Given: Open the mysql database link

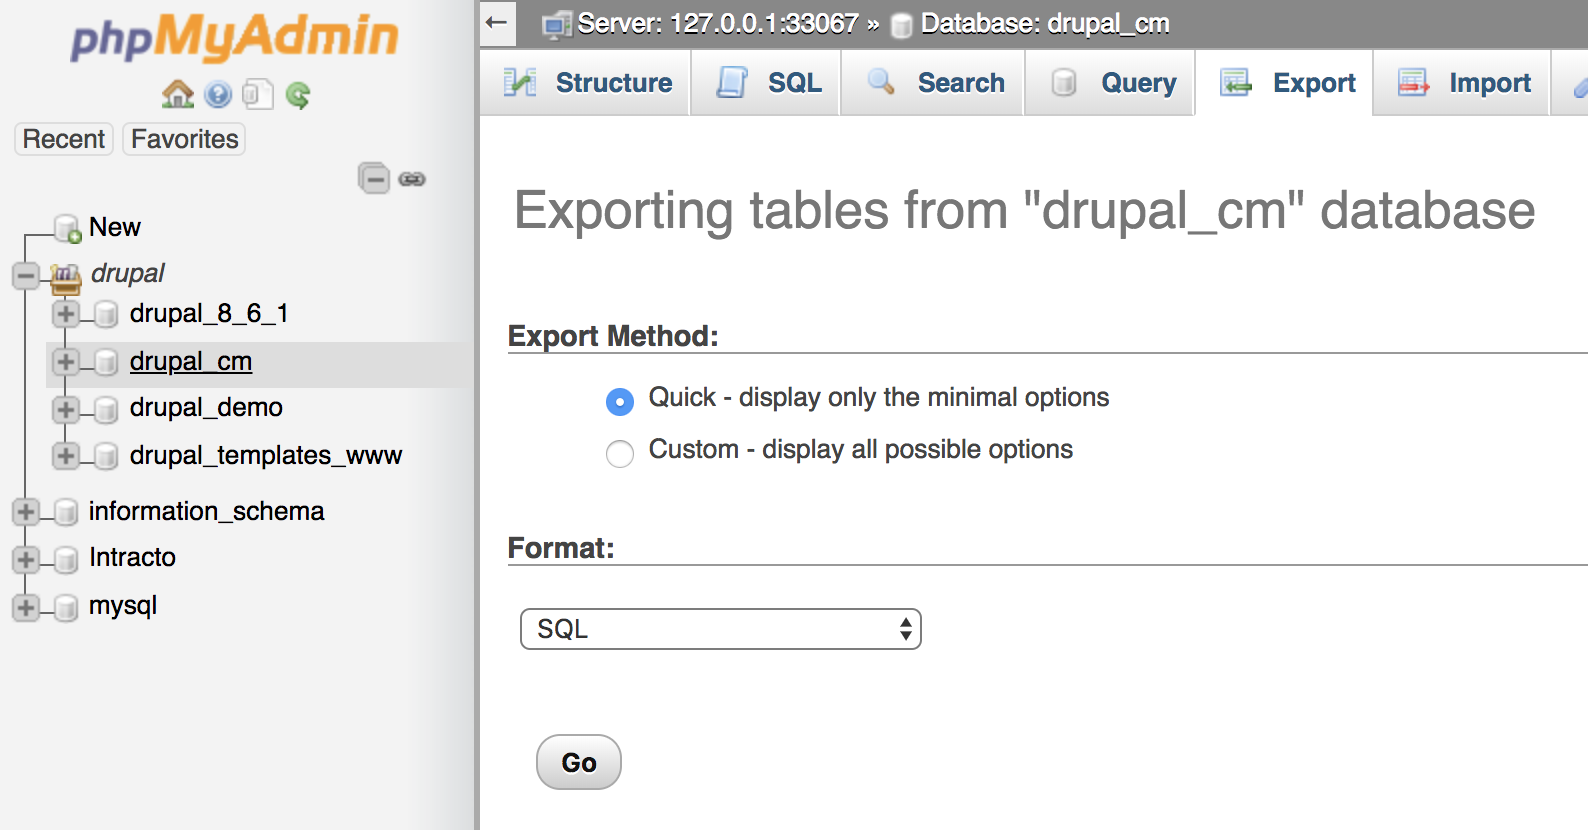Looking at the screenshot, I should tap(123, 606).
